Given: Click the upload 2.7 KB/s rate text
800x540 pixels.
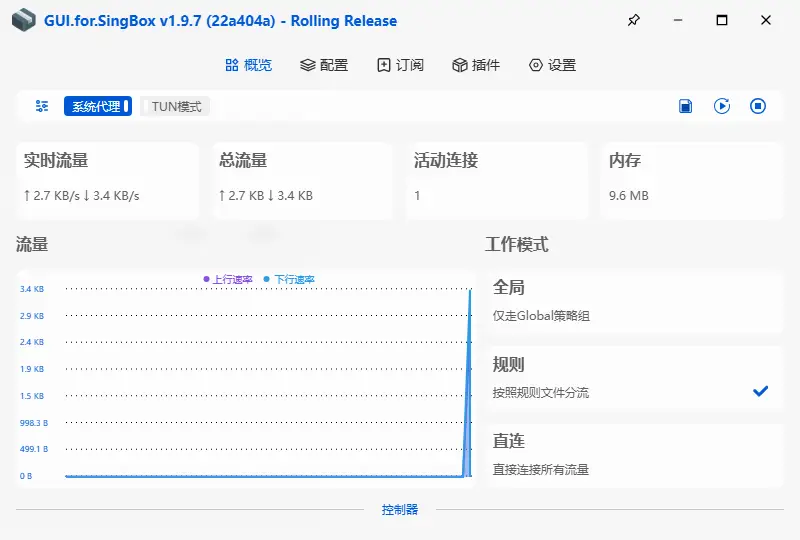Looking at the screenshot, I should pos(52,195).
